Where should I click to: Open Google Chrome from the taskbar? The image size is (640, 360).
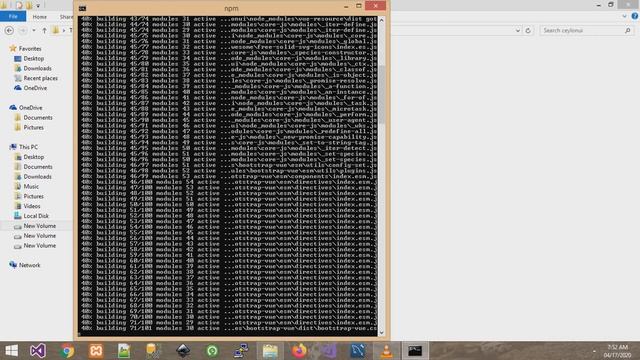coord(67,351)
